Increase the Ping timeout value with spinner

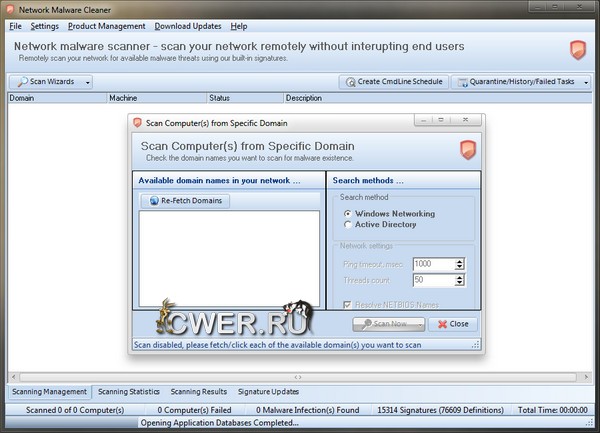459,260
